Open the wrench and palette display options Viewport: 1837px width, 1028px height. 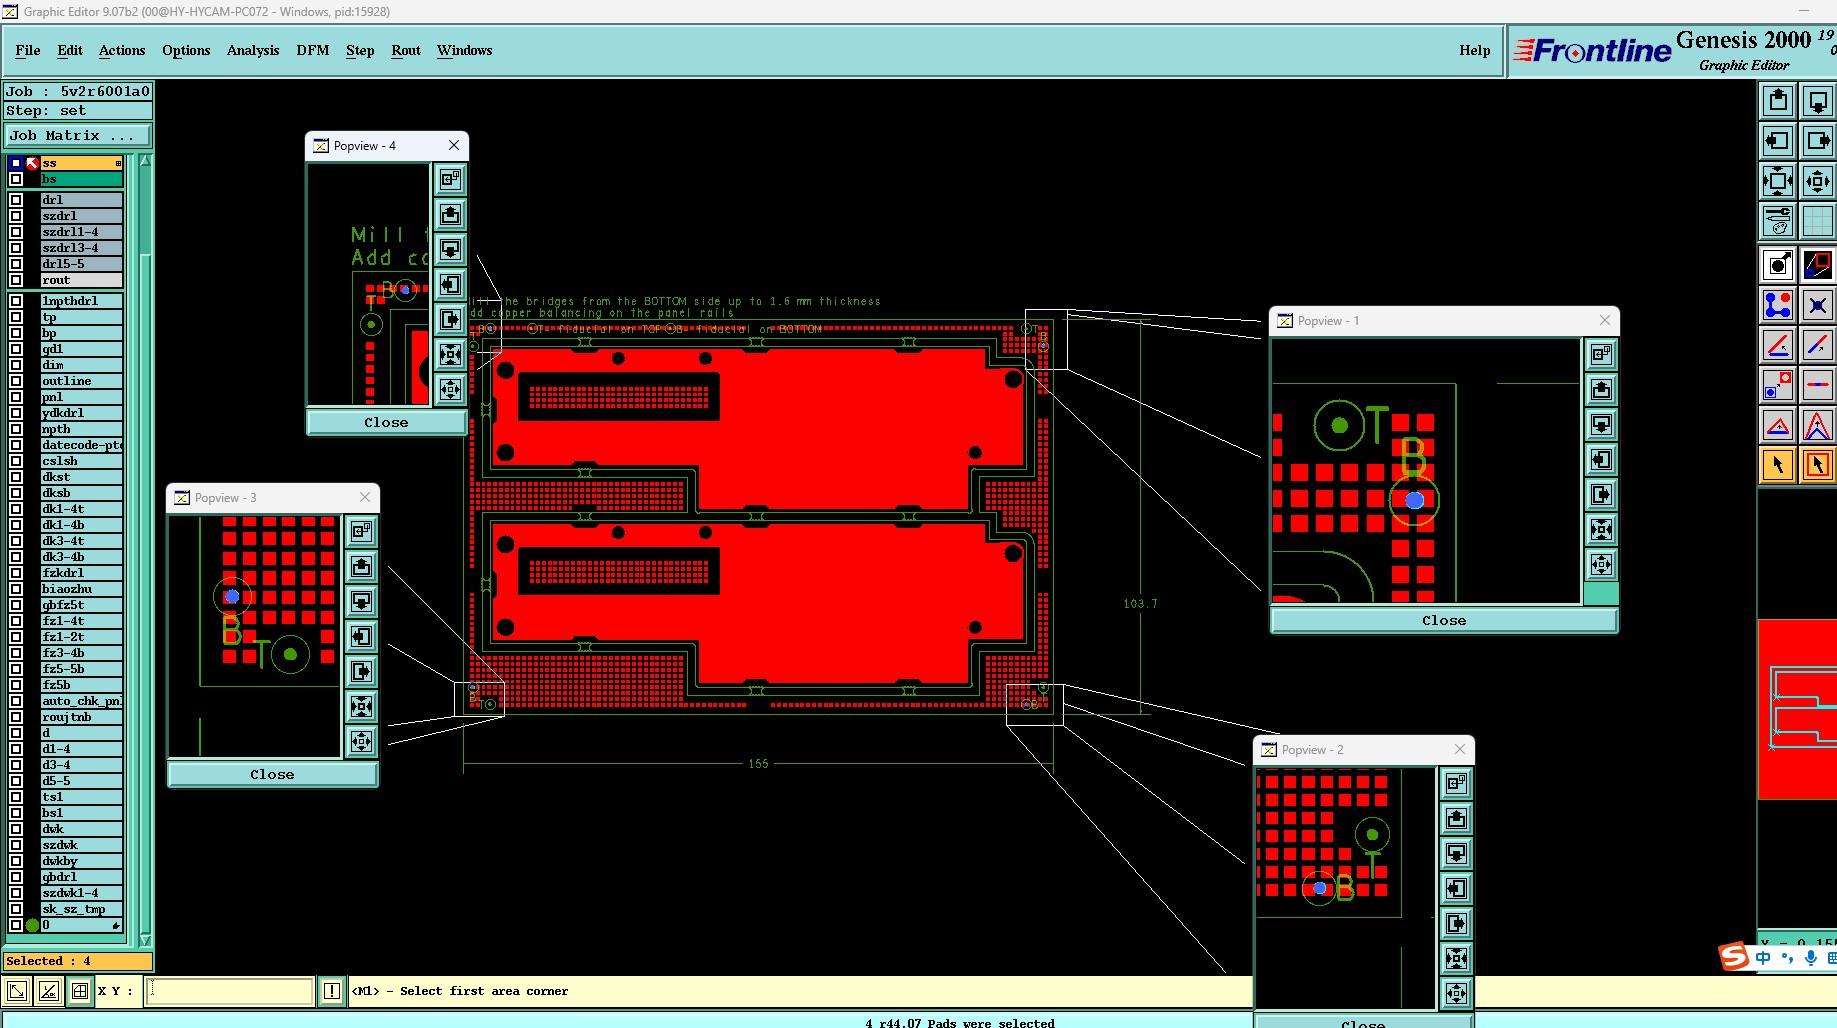tap(1778, 221)
